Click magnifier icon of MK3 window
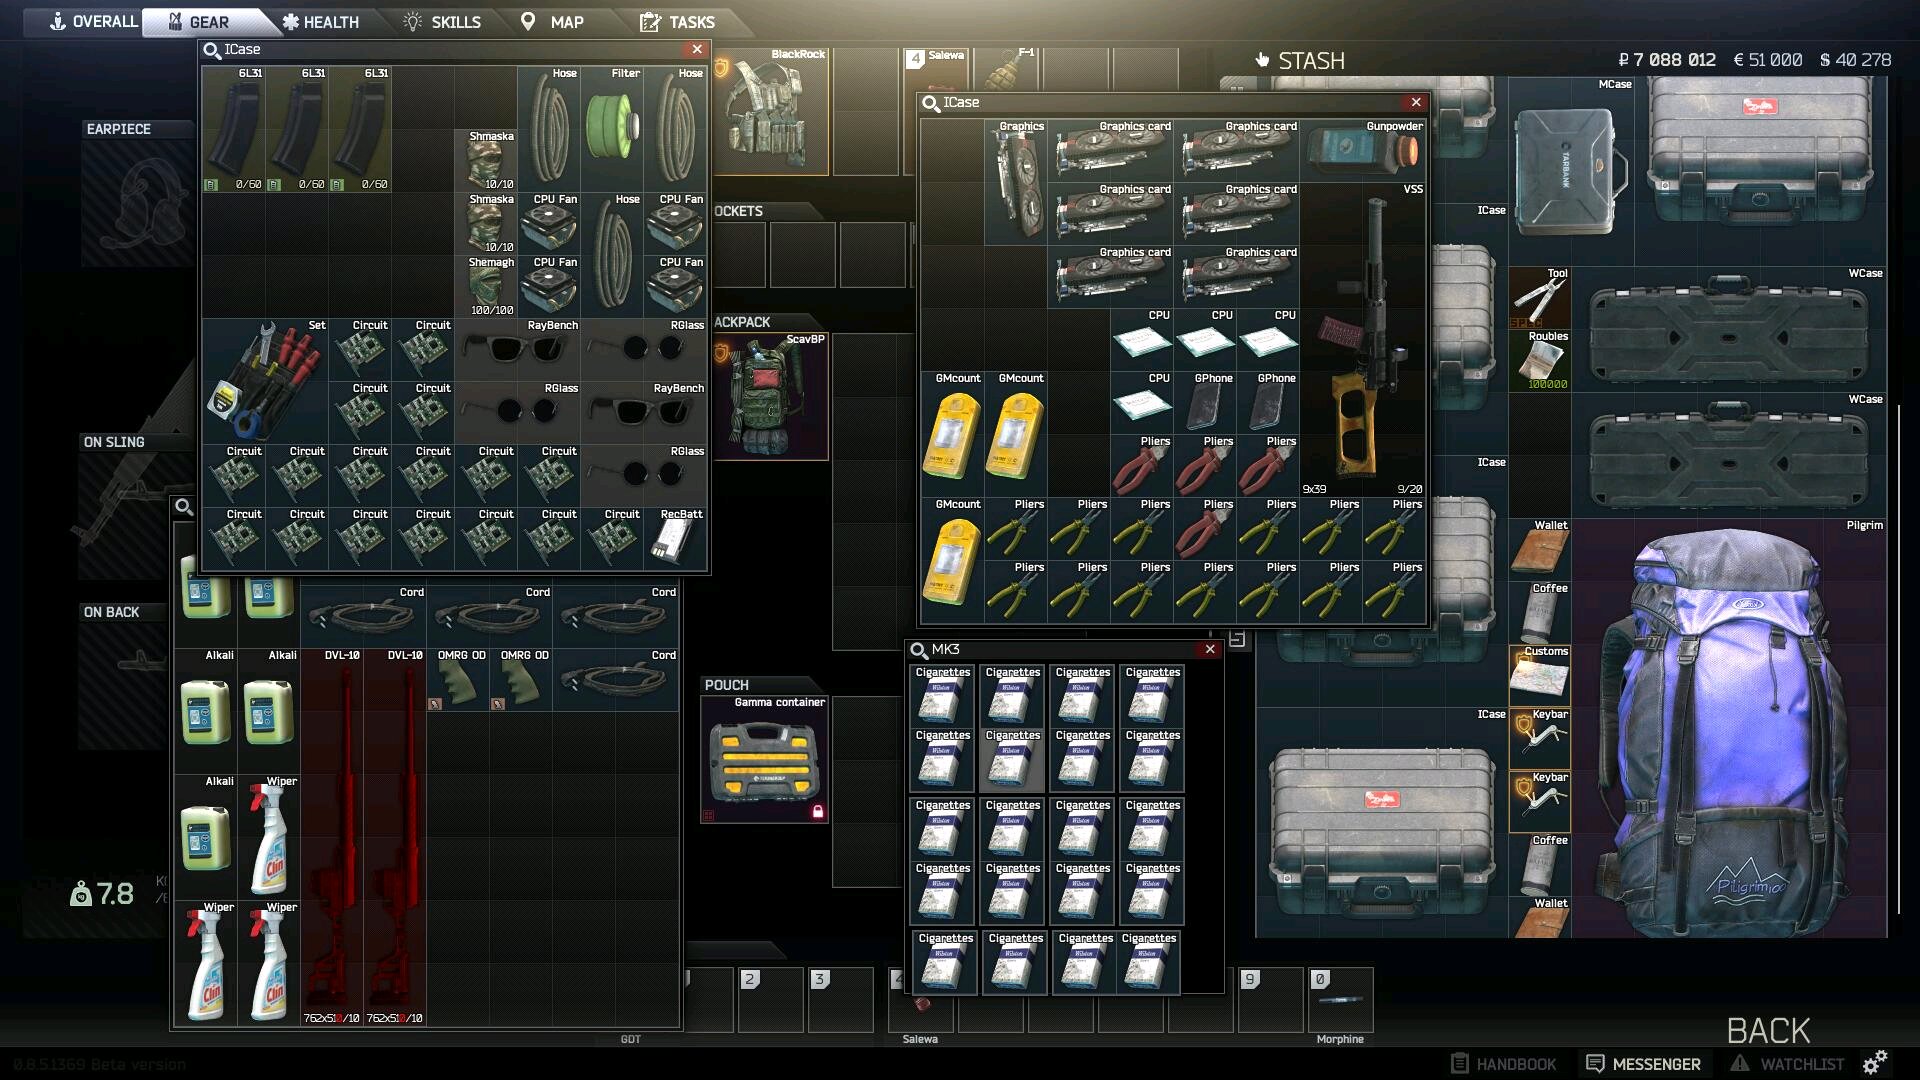Image resolution: width=1920 pixels, height=1080 pixels. [918, 650]
